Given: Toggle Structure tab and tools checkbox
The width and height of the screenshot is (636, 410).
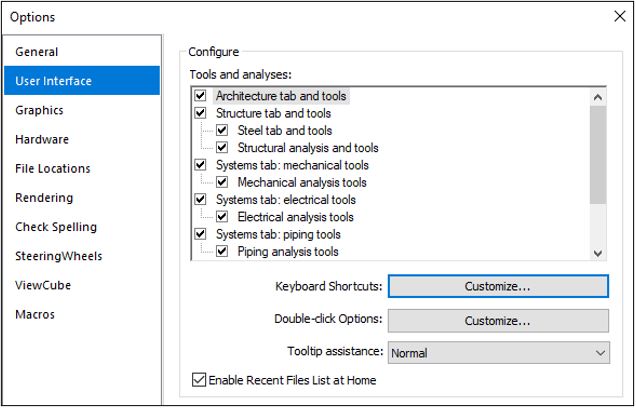Looking at the screenshot, I should point(200,114).
